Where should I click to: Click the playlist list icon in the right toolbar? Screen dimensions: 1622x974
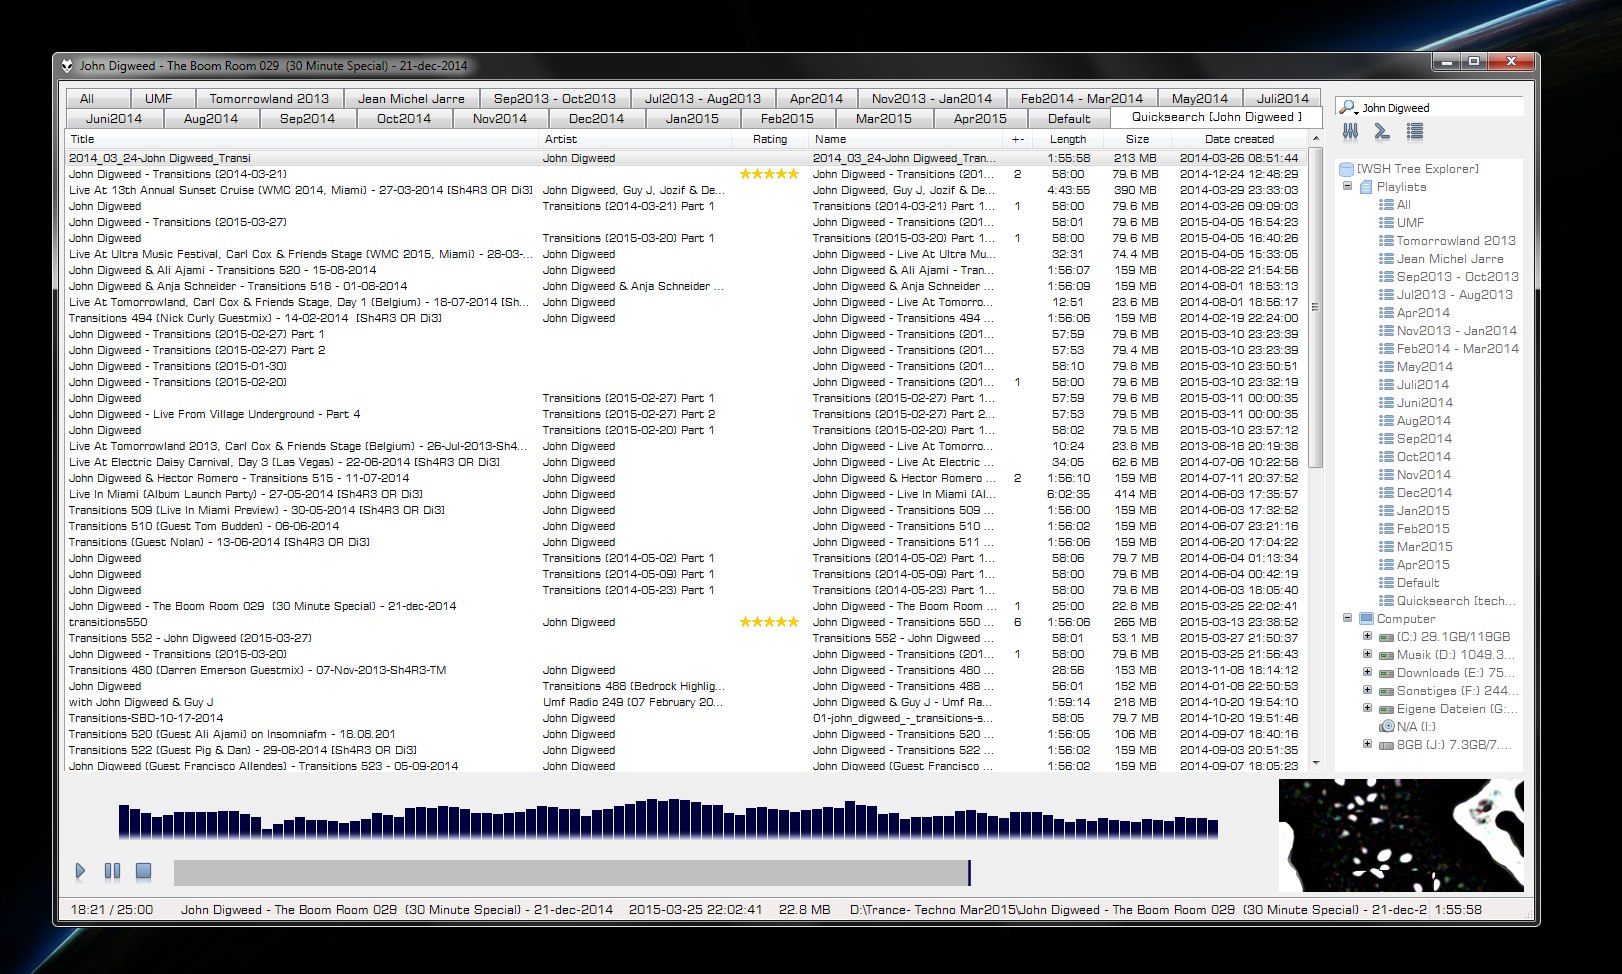pos(1414,131)
